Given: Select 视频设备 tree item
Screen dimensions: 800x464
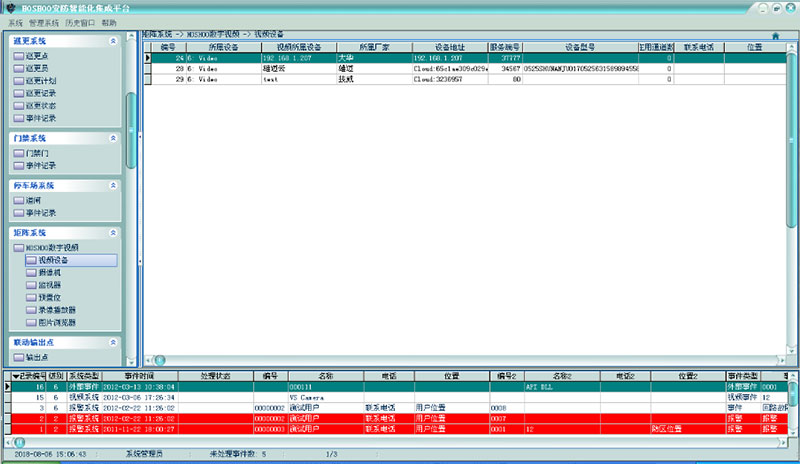Looking at the screenshot, I should click(x=54, y=259).
